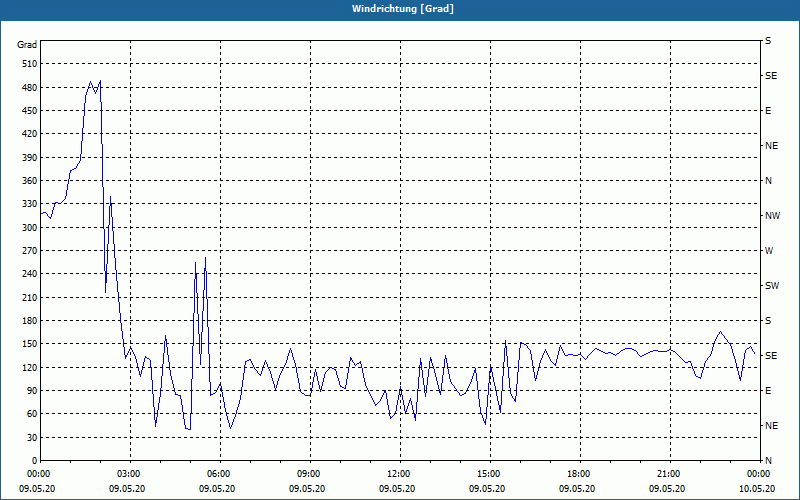Click the 09:00 time label
The height and width of the screenshot is (500, 800).
[x=310, y=474]
